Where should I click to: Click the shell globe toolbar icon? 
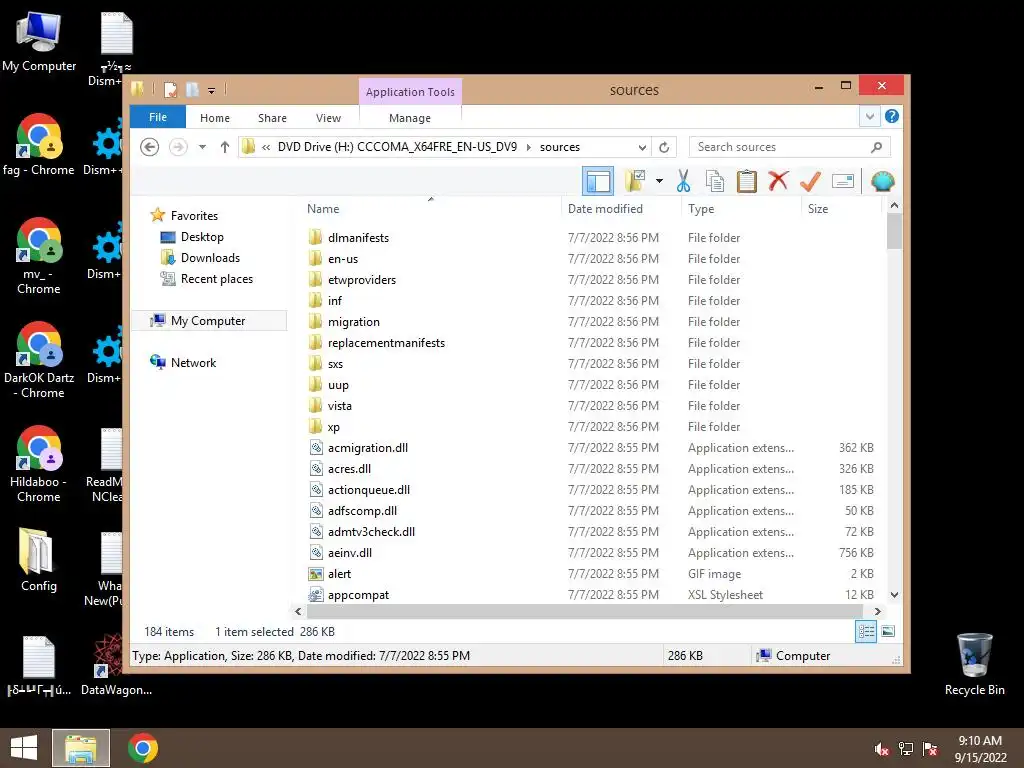882,181
